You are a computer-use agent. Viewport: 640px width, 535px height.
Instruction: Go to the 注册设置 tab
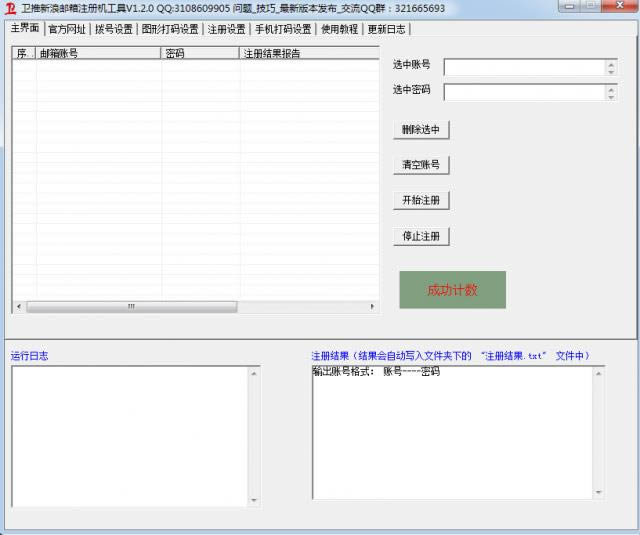226,29
